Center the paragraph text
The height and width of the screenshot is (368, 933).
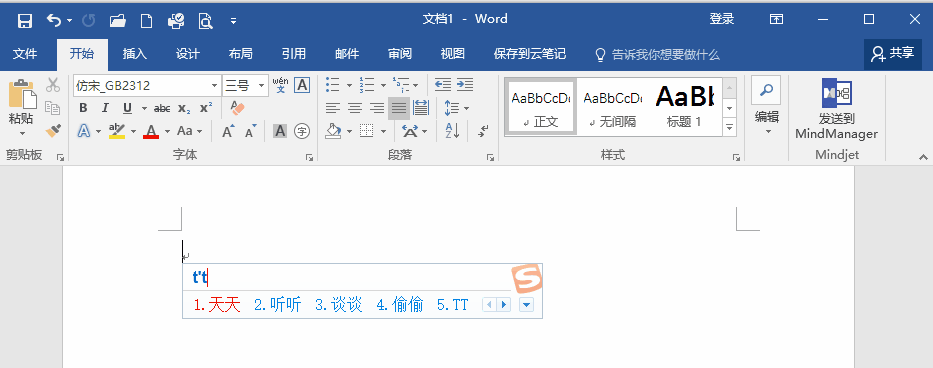tap(355, 108)
